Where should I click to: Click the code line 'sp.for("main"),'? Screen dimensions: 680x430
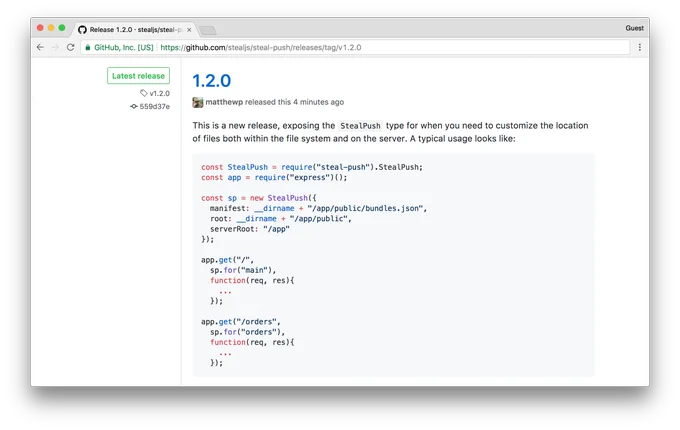pyautogui.click(x=243, y=270)
